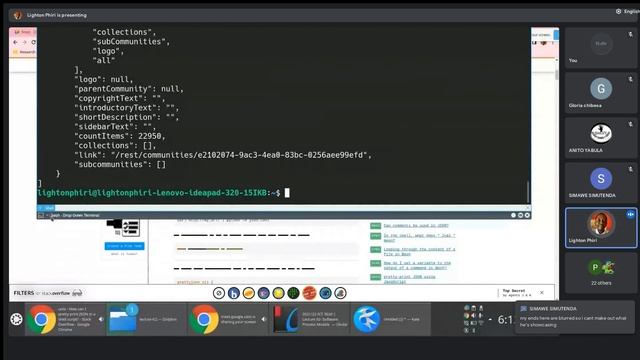
Task: Click the "sidebarText" line in the terminal
Action: pyautogui.click(x=115, y=127)
